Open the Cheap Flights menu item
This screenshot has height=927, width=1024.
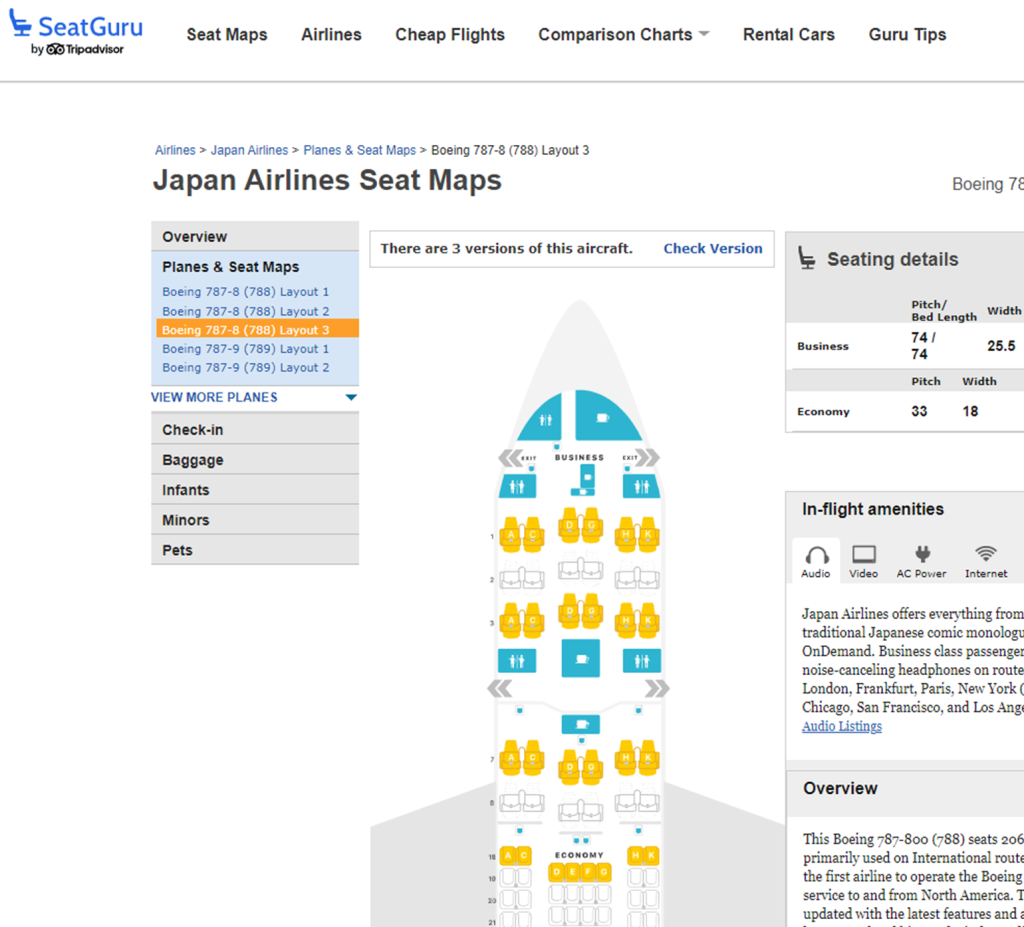450,34
